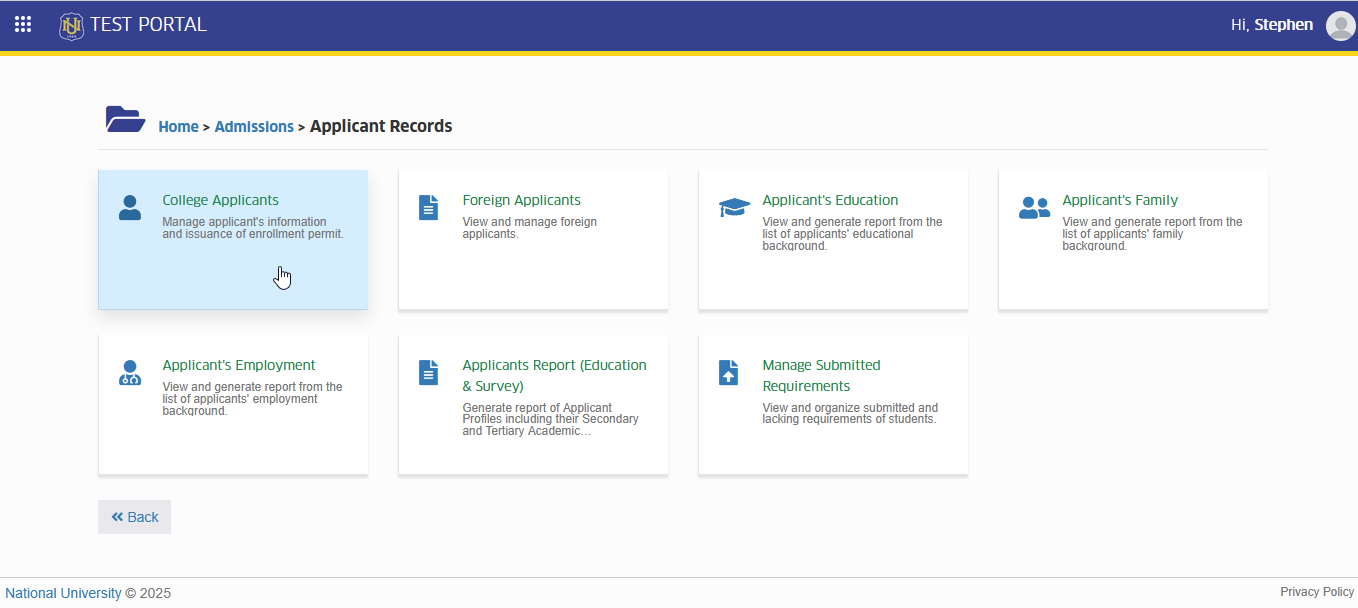Image resolution: width=1358 pixels, height=608 pixels.
Task: Click the Applicant Records breadcrumb text
Action: point(381,126)
